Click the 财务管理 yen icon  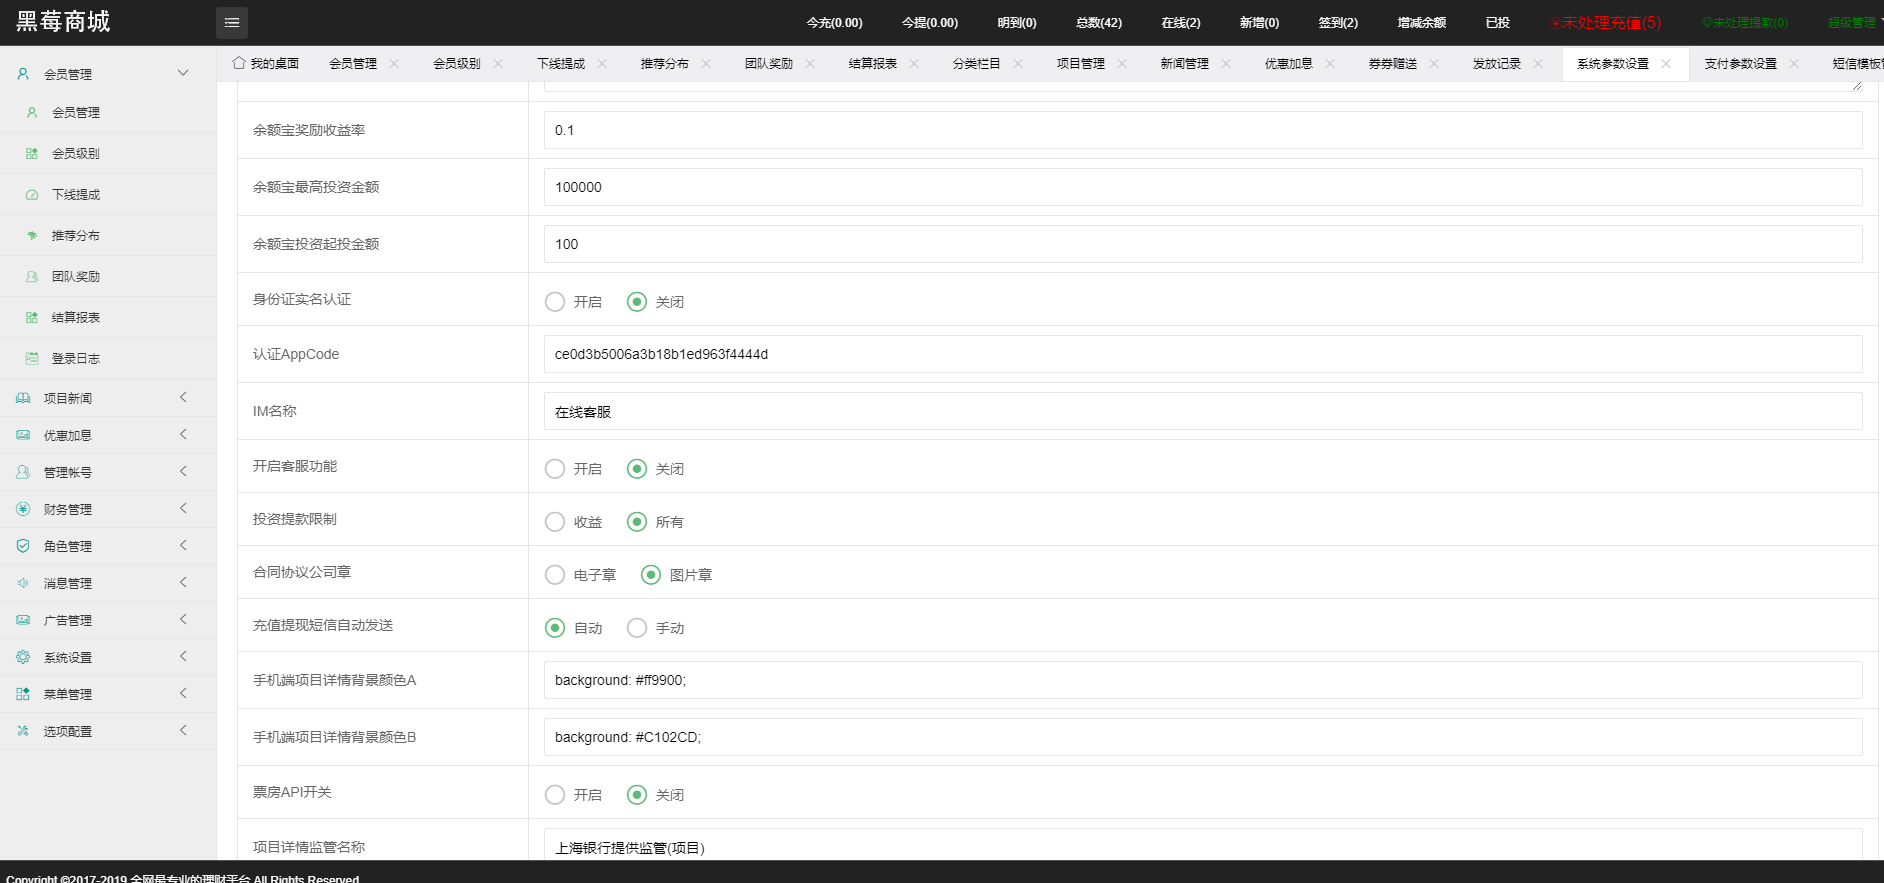tap(23, 509)
